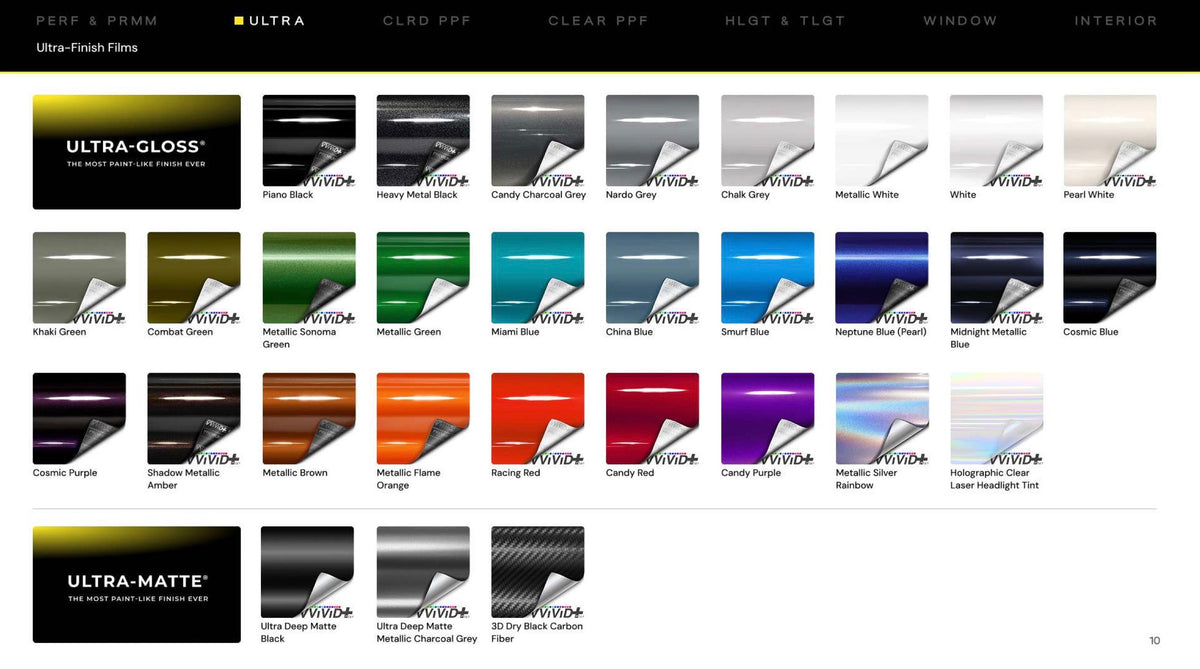Select the 3D Dry Black Carbon Fiber swatch
The height and width of the screenshot is (669, 1200).
pos(538,572)
